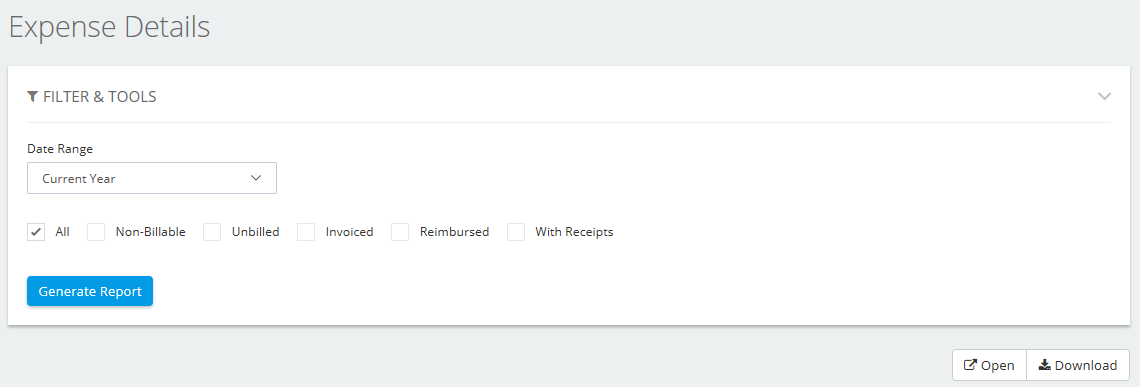
Task: Enable the Non-Billable checkbox
Action: coord(96,232)
